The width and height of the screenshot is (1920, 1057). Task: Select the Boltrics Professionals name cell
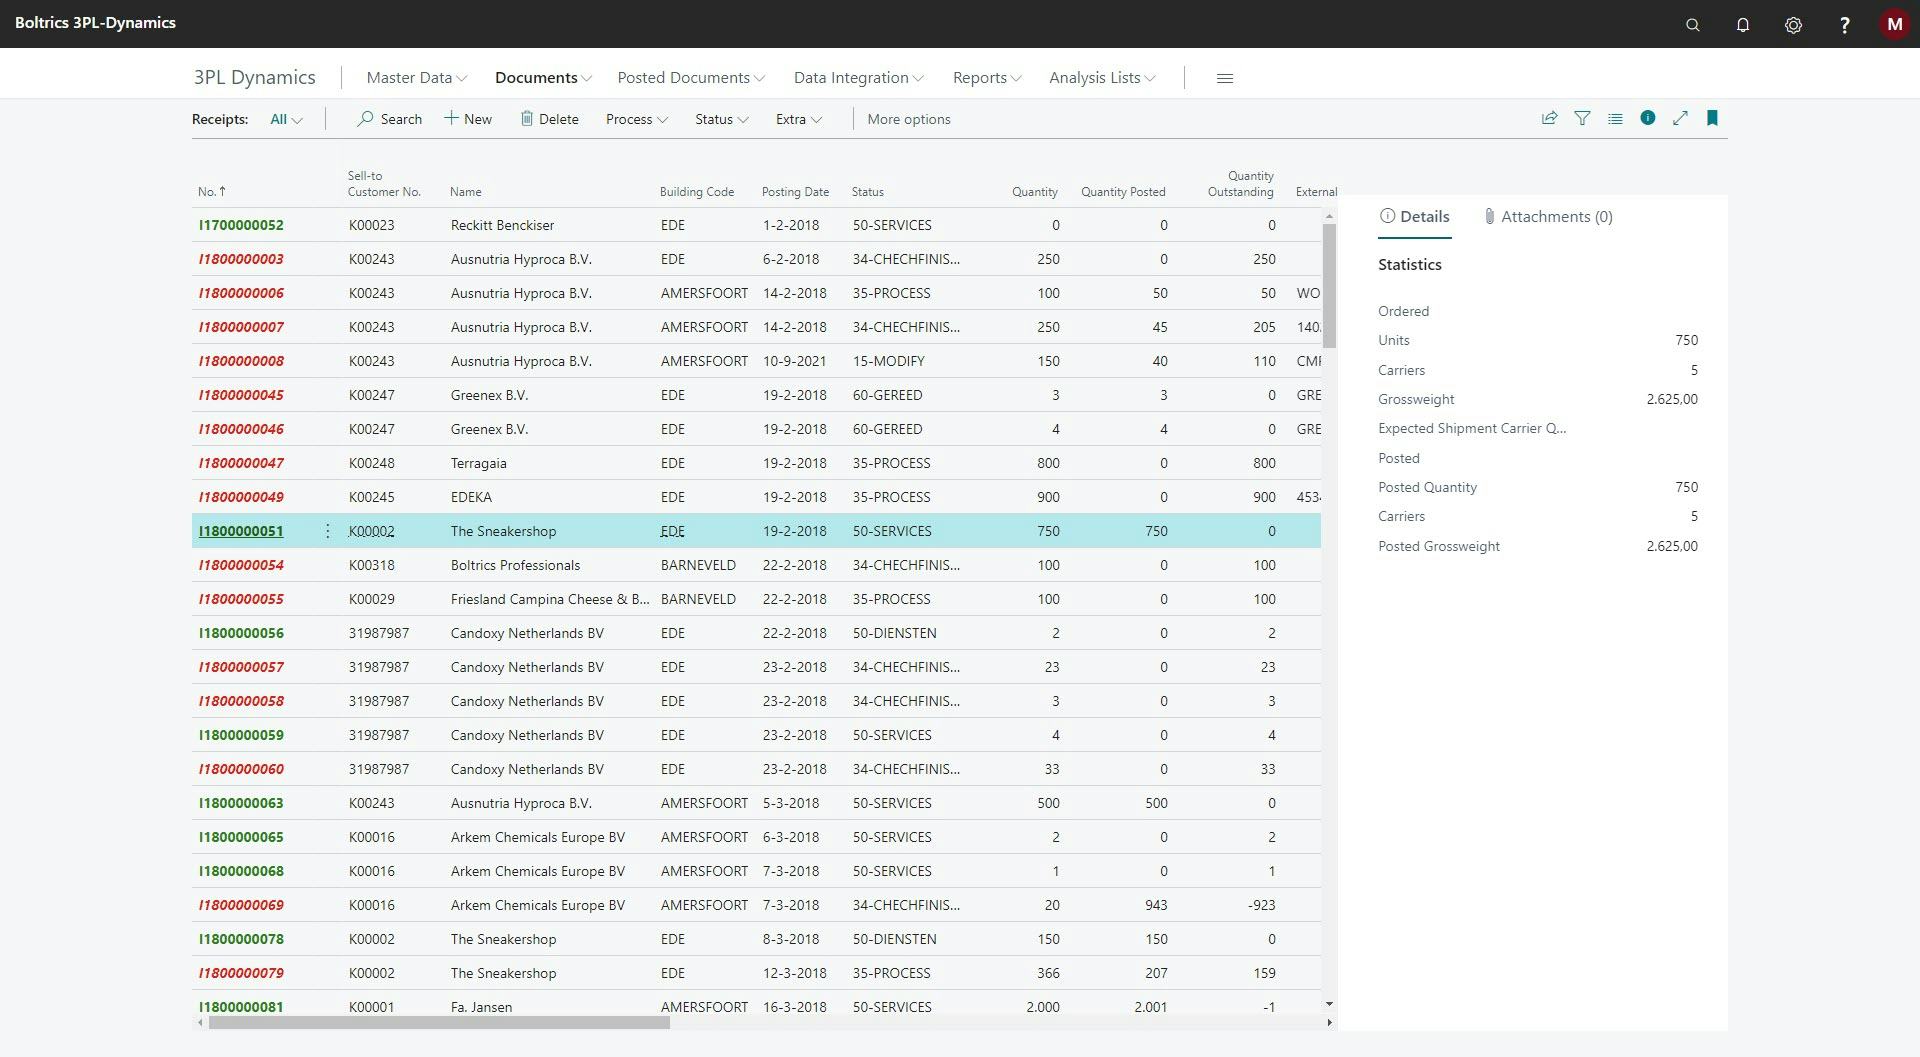(x=515, y=565)
